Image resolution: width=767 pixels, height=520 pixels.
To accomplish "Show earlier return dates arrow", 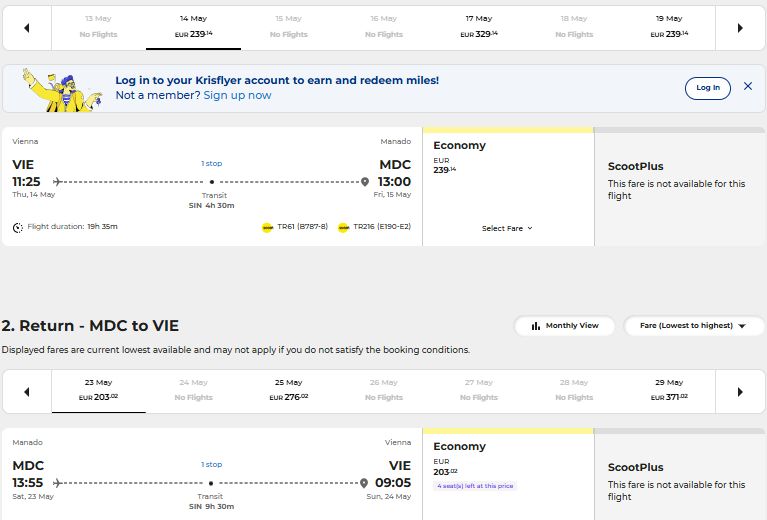I will (27, 392).
